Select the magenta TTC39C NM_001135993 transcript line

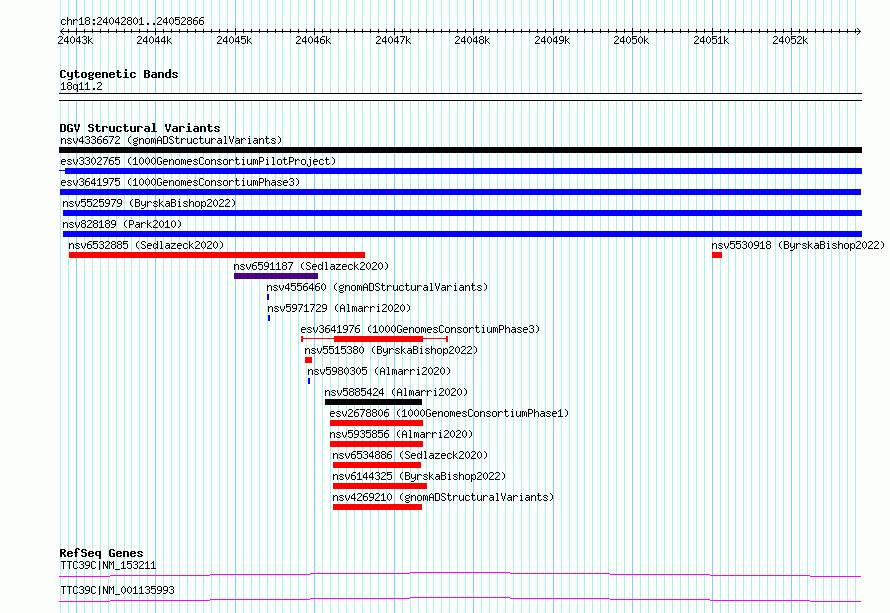click(460, 599)
